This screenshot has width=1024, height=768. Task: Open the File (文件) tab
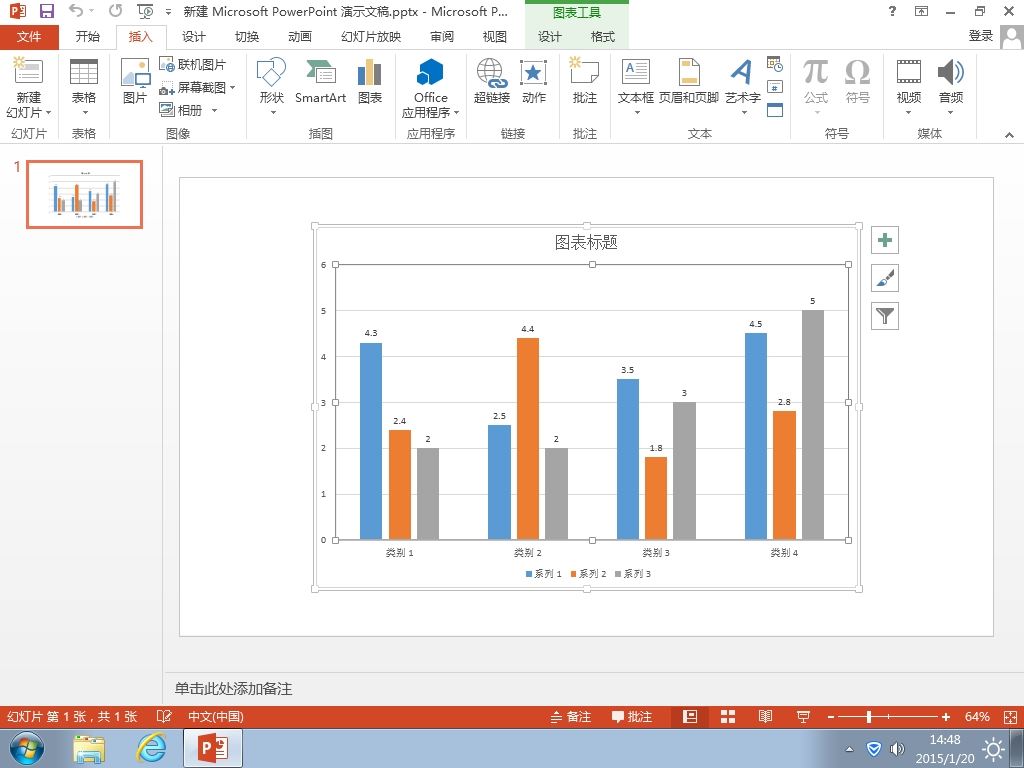pyautogui.click(x=29, y=37)
